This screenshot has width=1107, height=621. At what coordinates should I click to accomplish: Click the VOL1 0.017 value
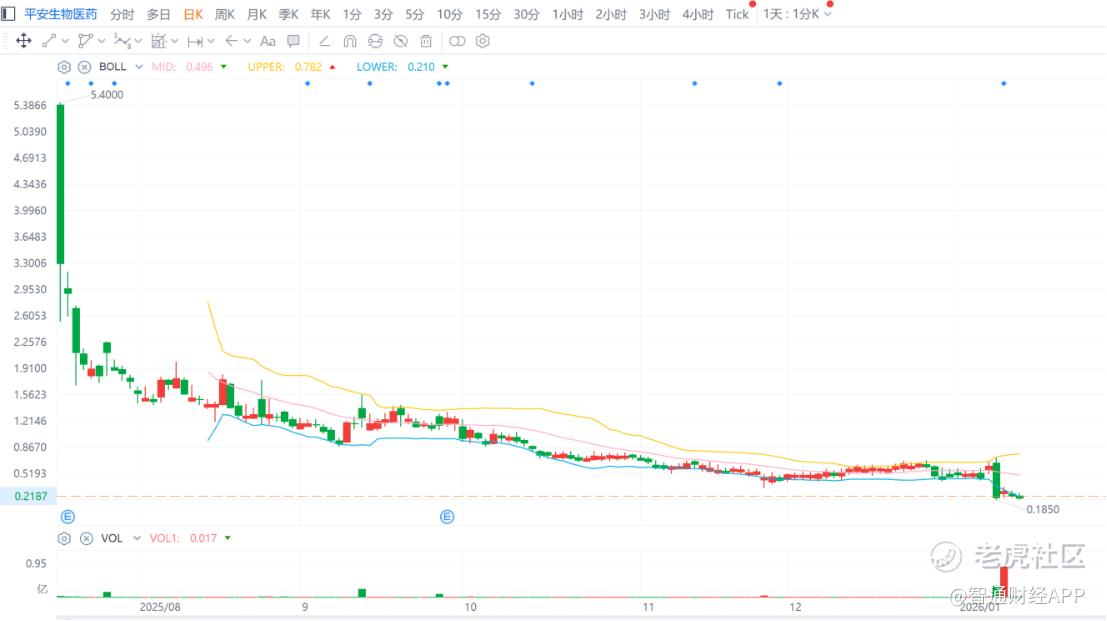coord(203,538)
